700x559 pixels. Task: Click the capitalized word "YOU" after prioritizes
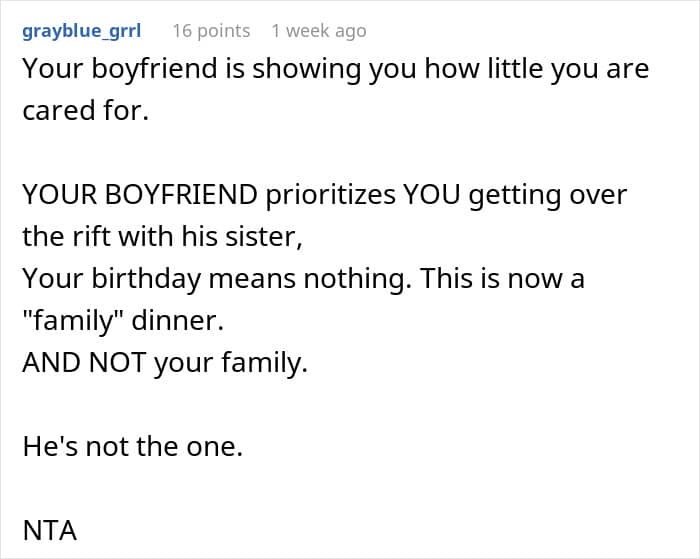431,195
